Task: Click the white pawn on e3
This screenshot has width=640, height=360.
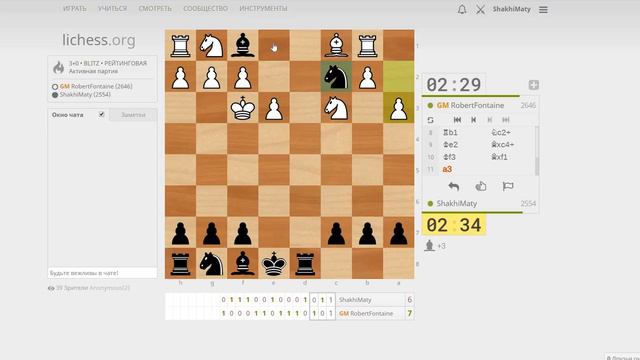Action: click(274, 108)
